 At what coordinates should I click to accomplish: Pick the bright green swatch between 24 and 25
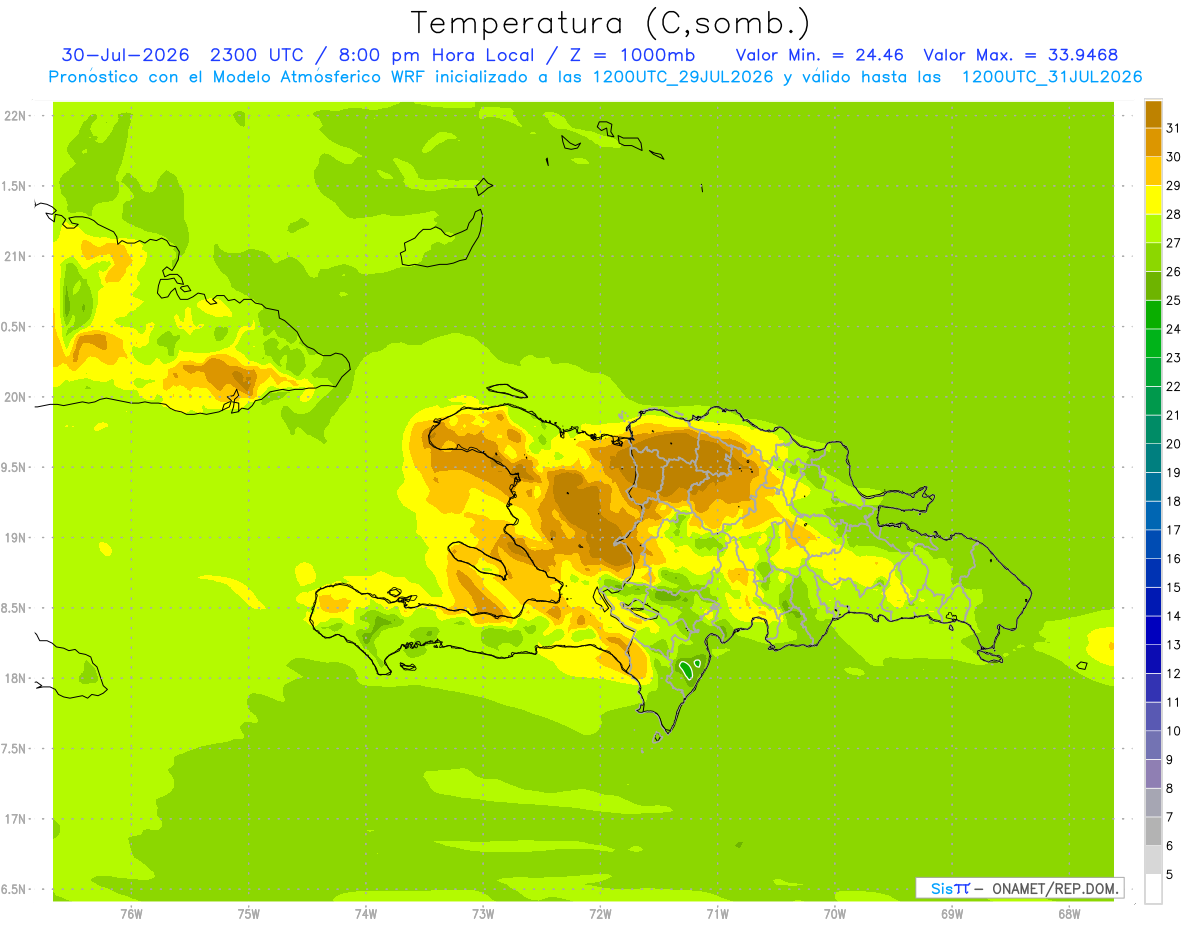pos(1153,315)
